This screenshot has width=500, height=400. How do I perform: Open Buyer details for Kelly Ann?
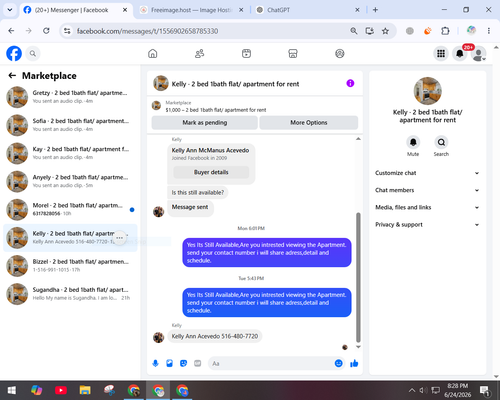point(211,172)
